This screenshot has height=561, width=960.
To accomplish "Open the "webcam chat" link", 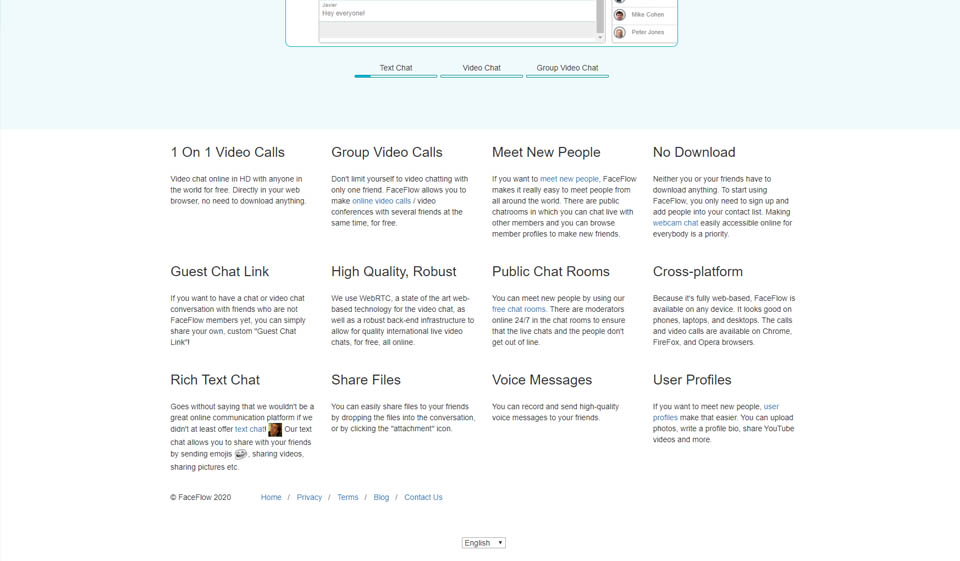I will point(675,223).
